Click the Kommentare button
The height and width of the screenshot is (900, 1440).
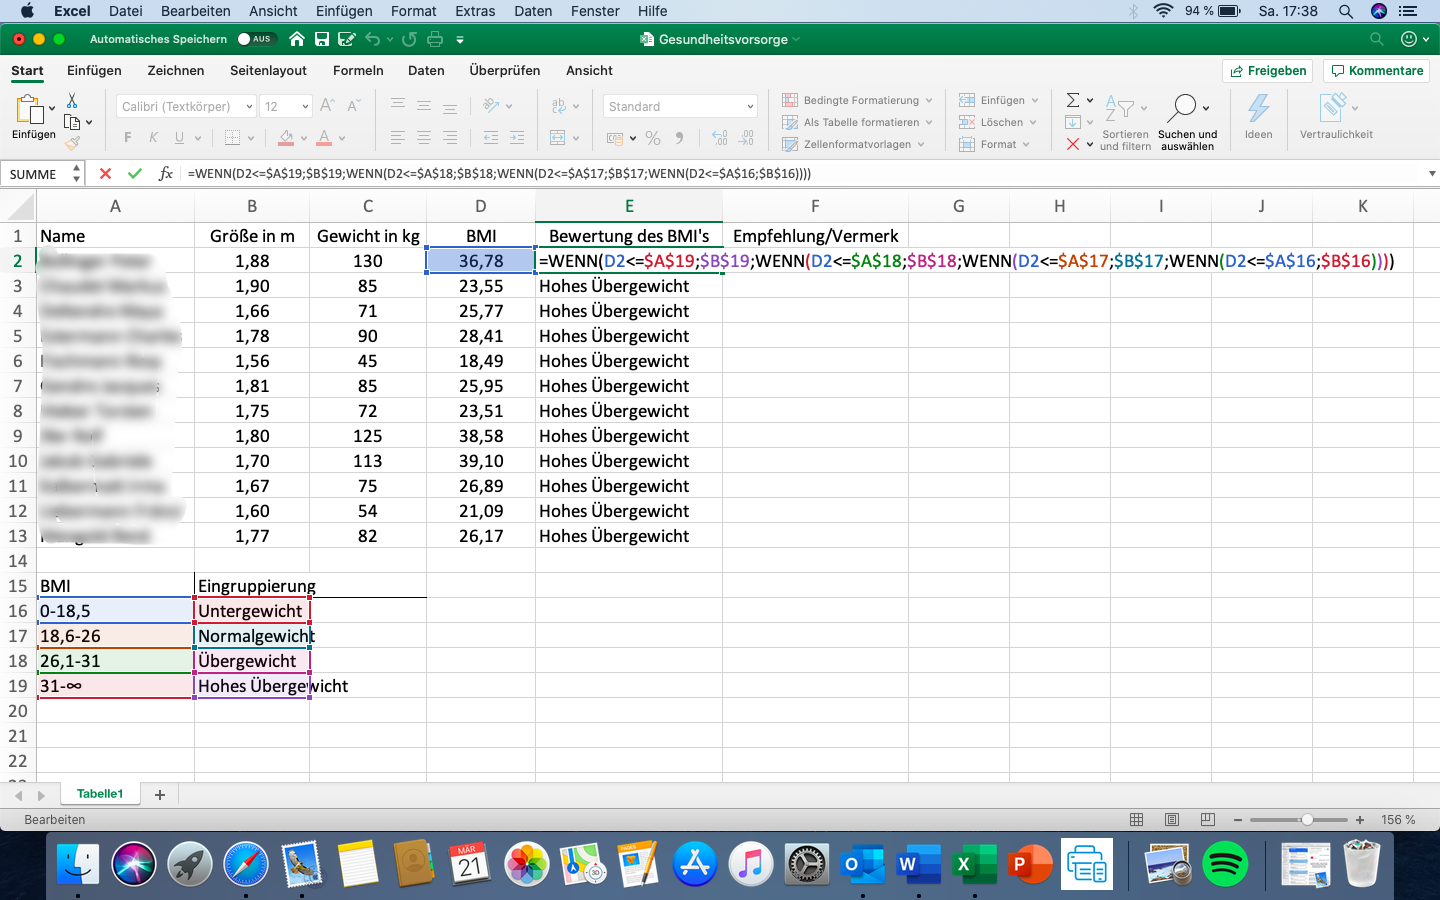click(x=1377, y=71)
